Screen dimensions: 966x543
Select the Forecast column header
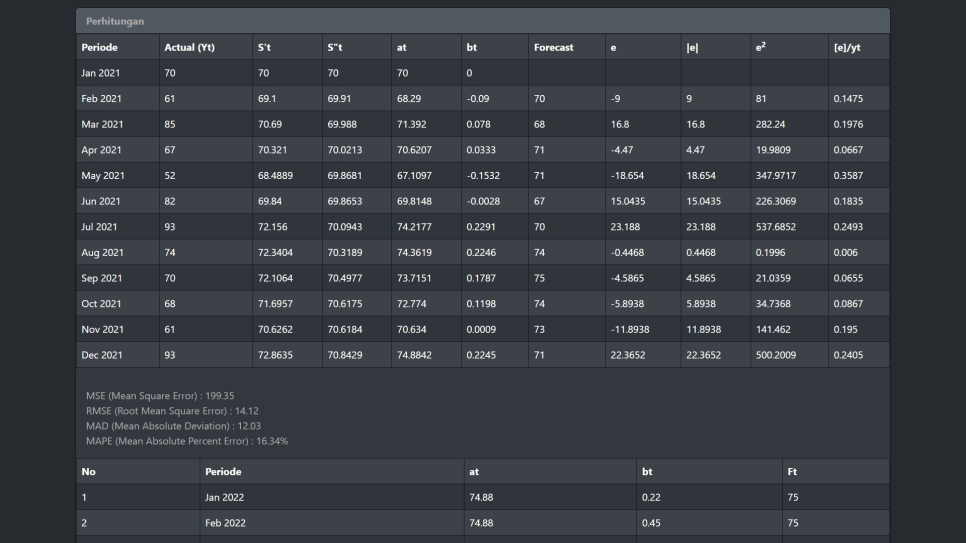tap(553, 47)
